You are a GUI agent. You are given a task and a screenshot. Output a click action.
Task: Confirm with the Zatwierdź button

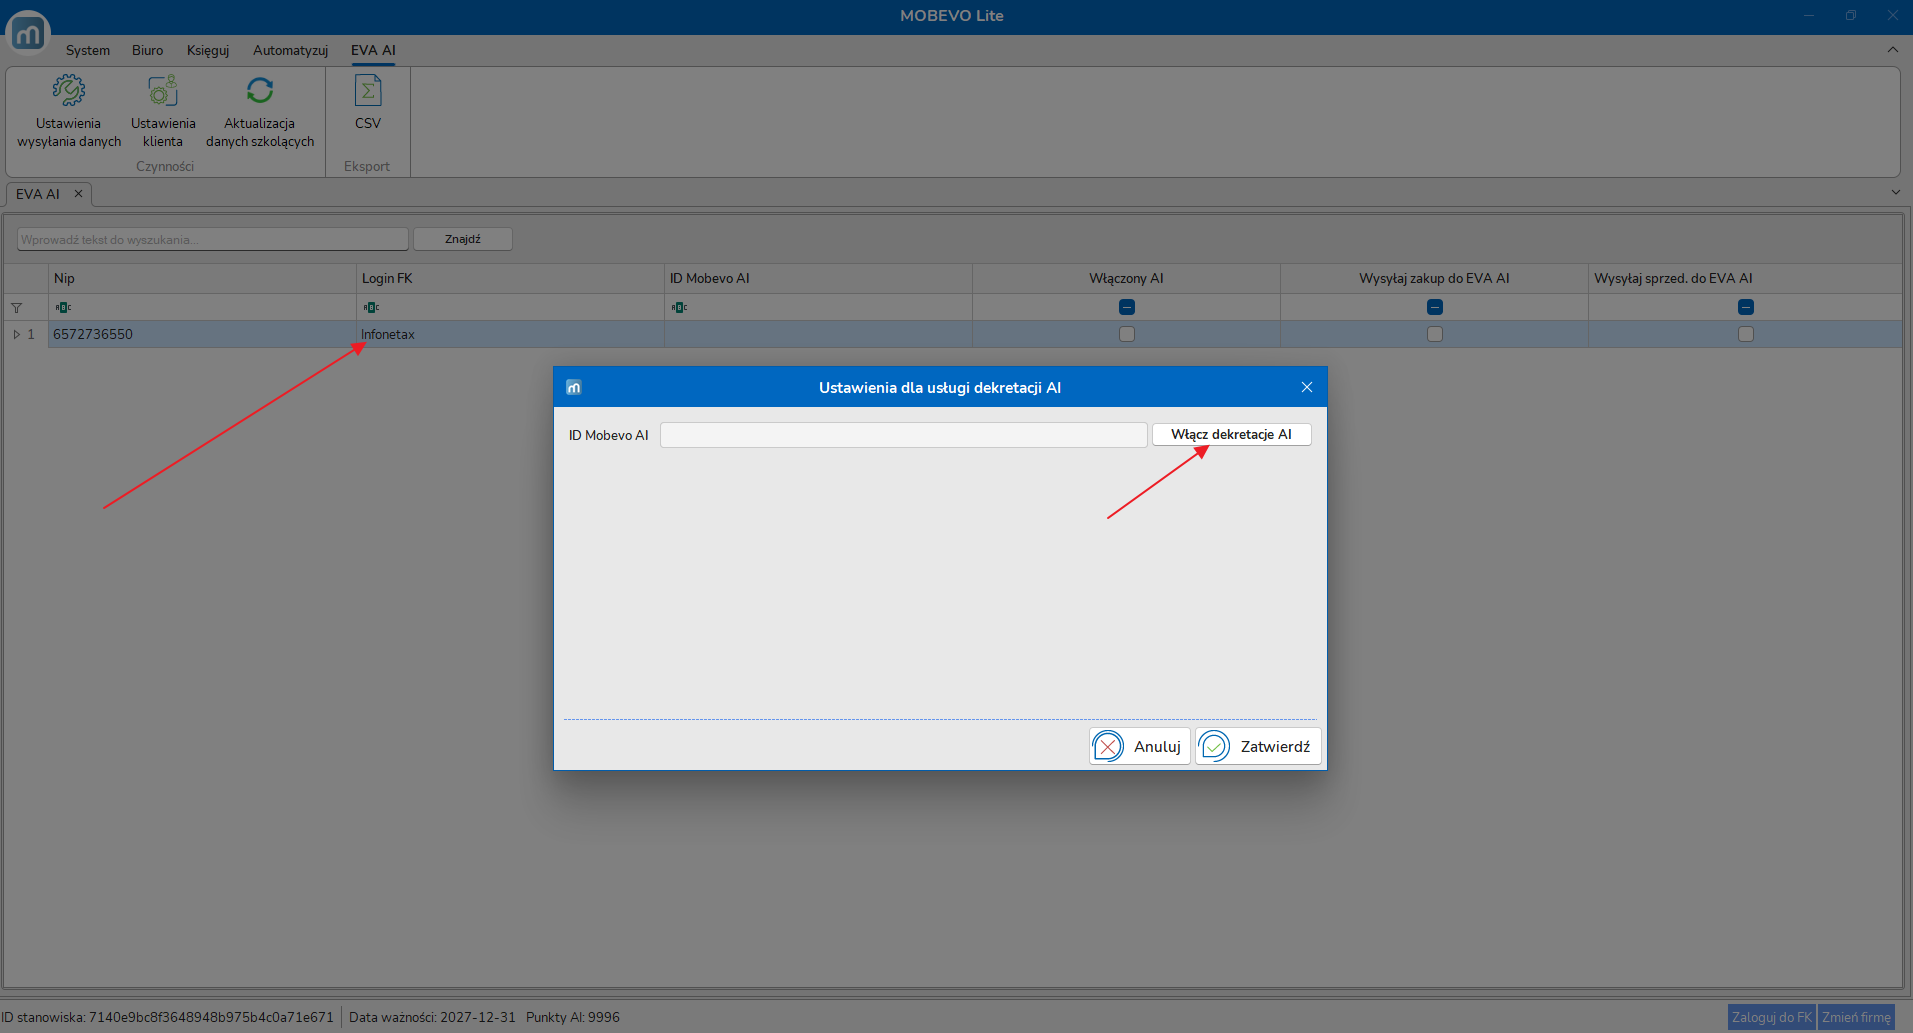click(x=1258, y=746)
